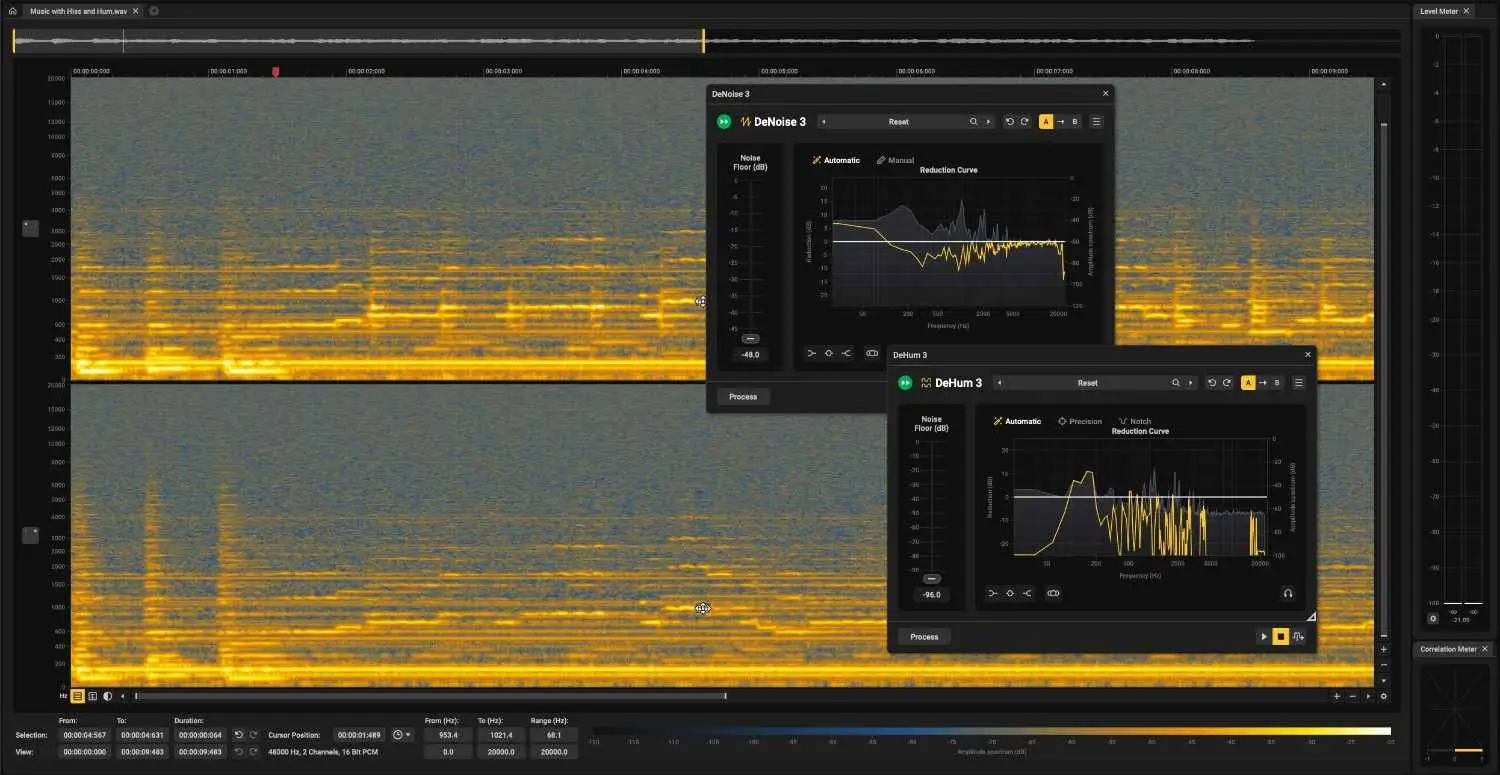Undo in DeHum 3 plugin
1500x775 pixels.
[1212, 383]
